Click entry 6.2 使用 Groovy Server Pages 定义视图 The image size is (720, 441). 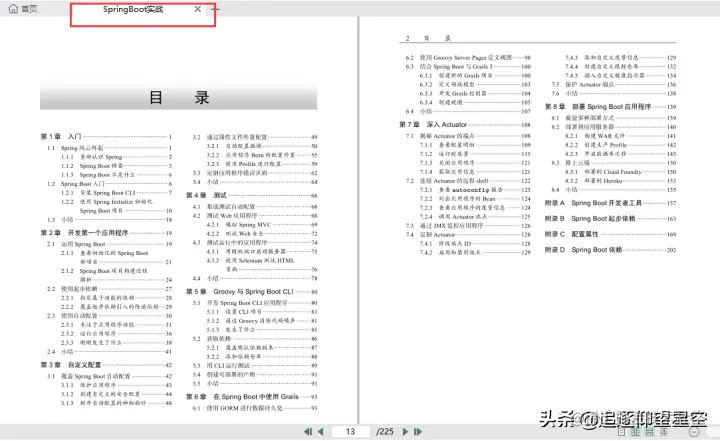click(468, 58)
